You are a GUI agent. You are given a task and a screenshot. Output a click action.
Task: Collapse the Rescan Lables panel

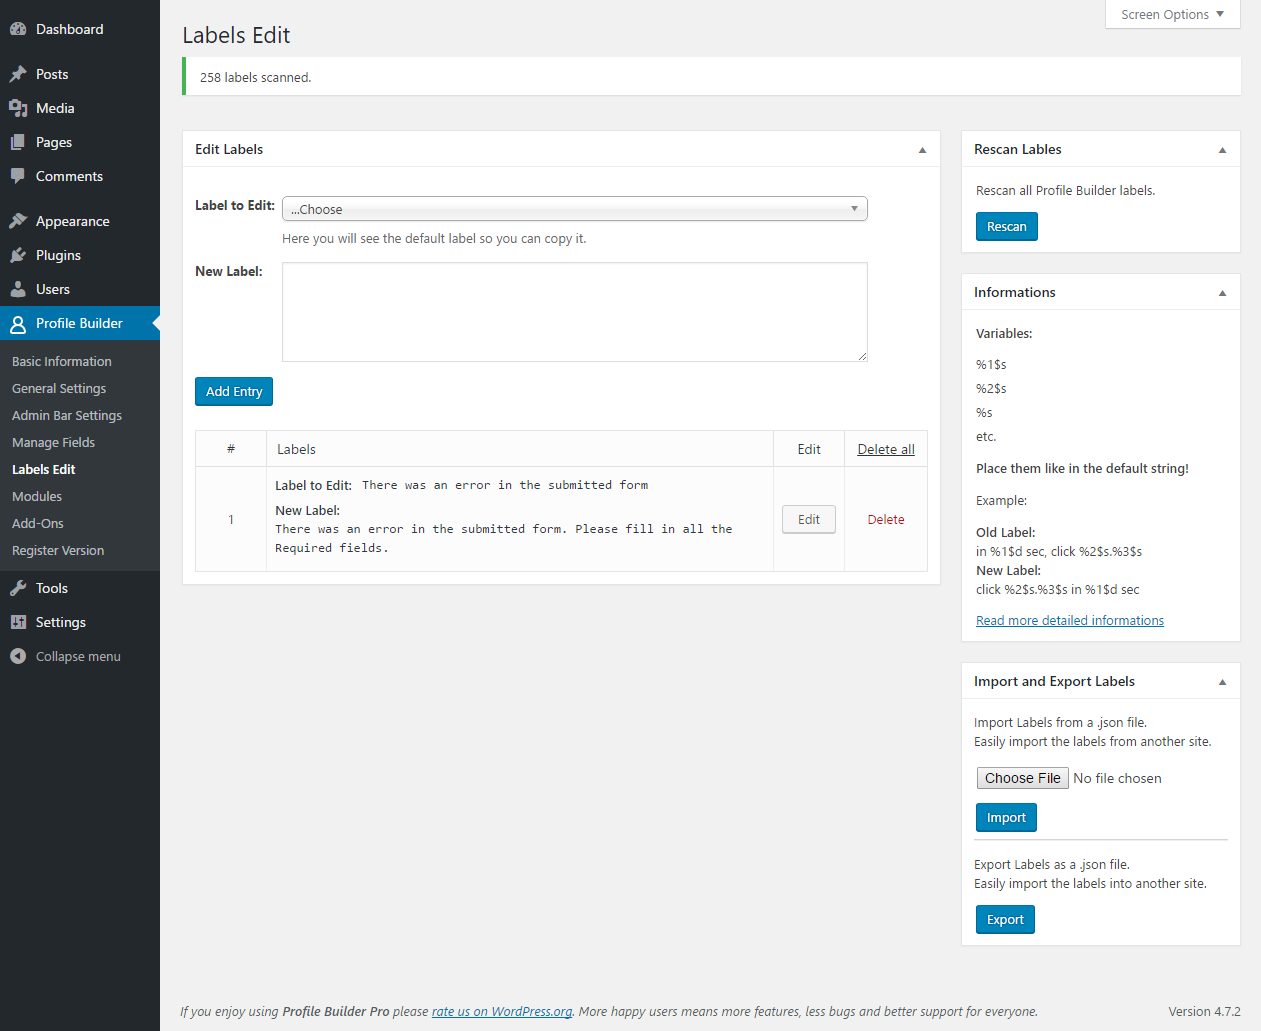[x=1222, y=150]
